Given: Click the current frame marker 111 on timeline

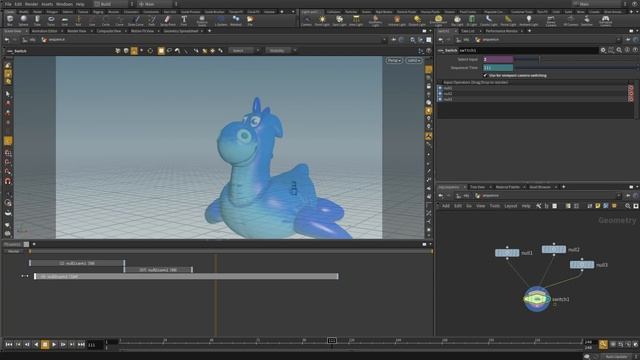Looking at the screenshot, I should 332,340.
